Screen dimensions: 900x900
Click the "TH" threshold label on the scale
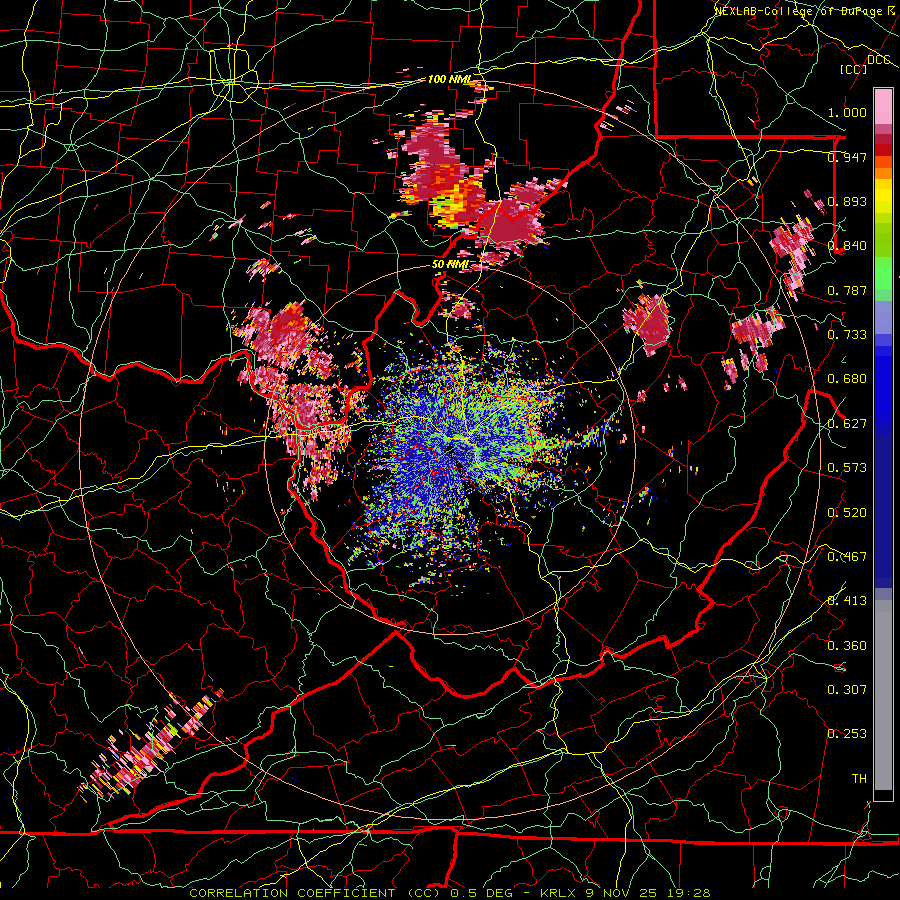(x=859, y=779)
